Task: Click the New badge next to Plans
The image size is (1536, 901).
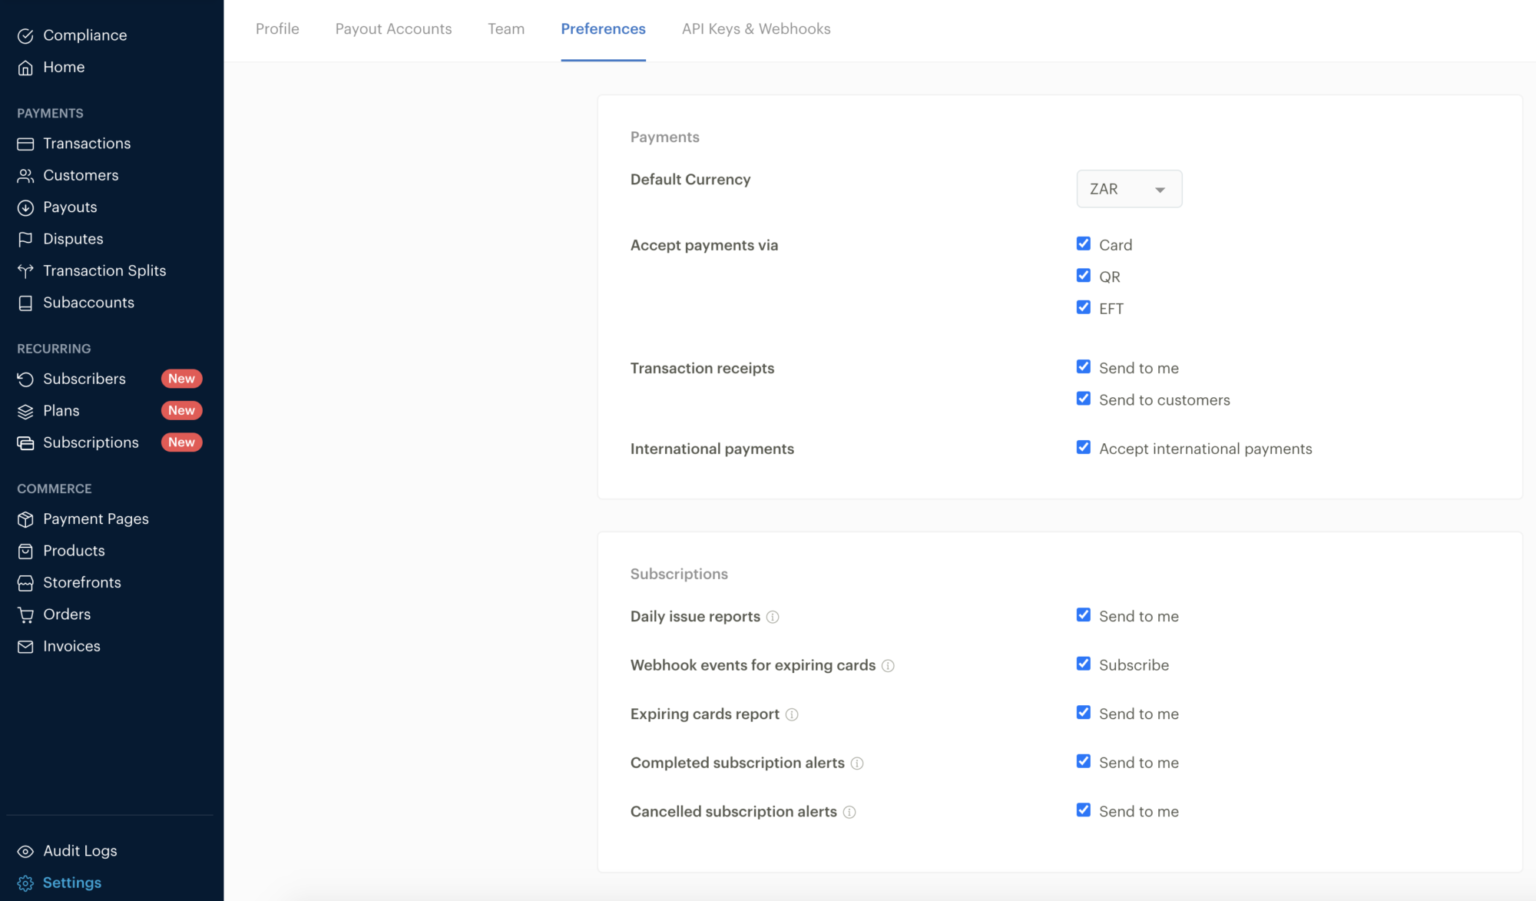Action: point(181,411)
